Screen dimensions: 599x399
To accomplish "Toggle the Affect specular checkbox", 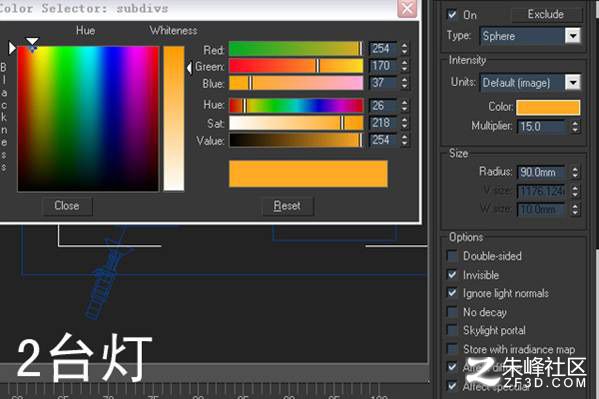I will [452, 386].
